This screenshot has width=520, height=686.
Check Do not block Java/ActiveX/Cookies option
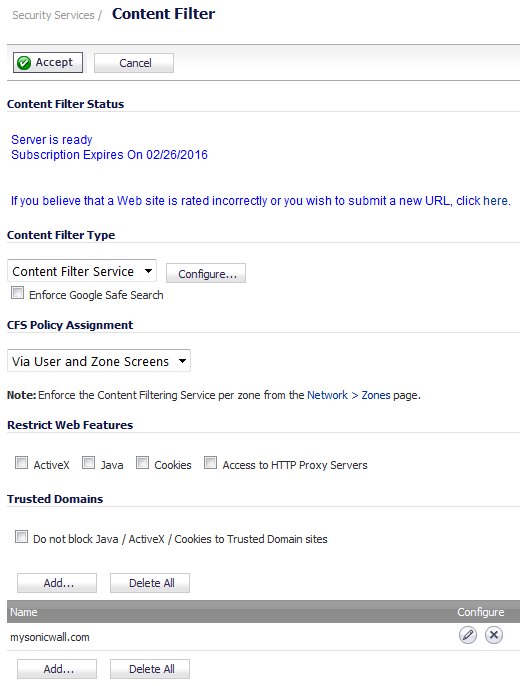[21, 536]
